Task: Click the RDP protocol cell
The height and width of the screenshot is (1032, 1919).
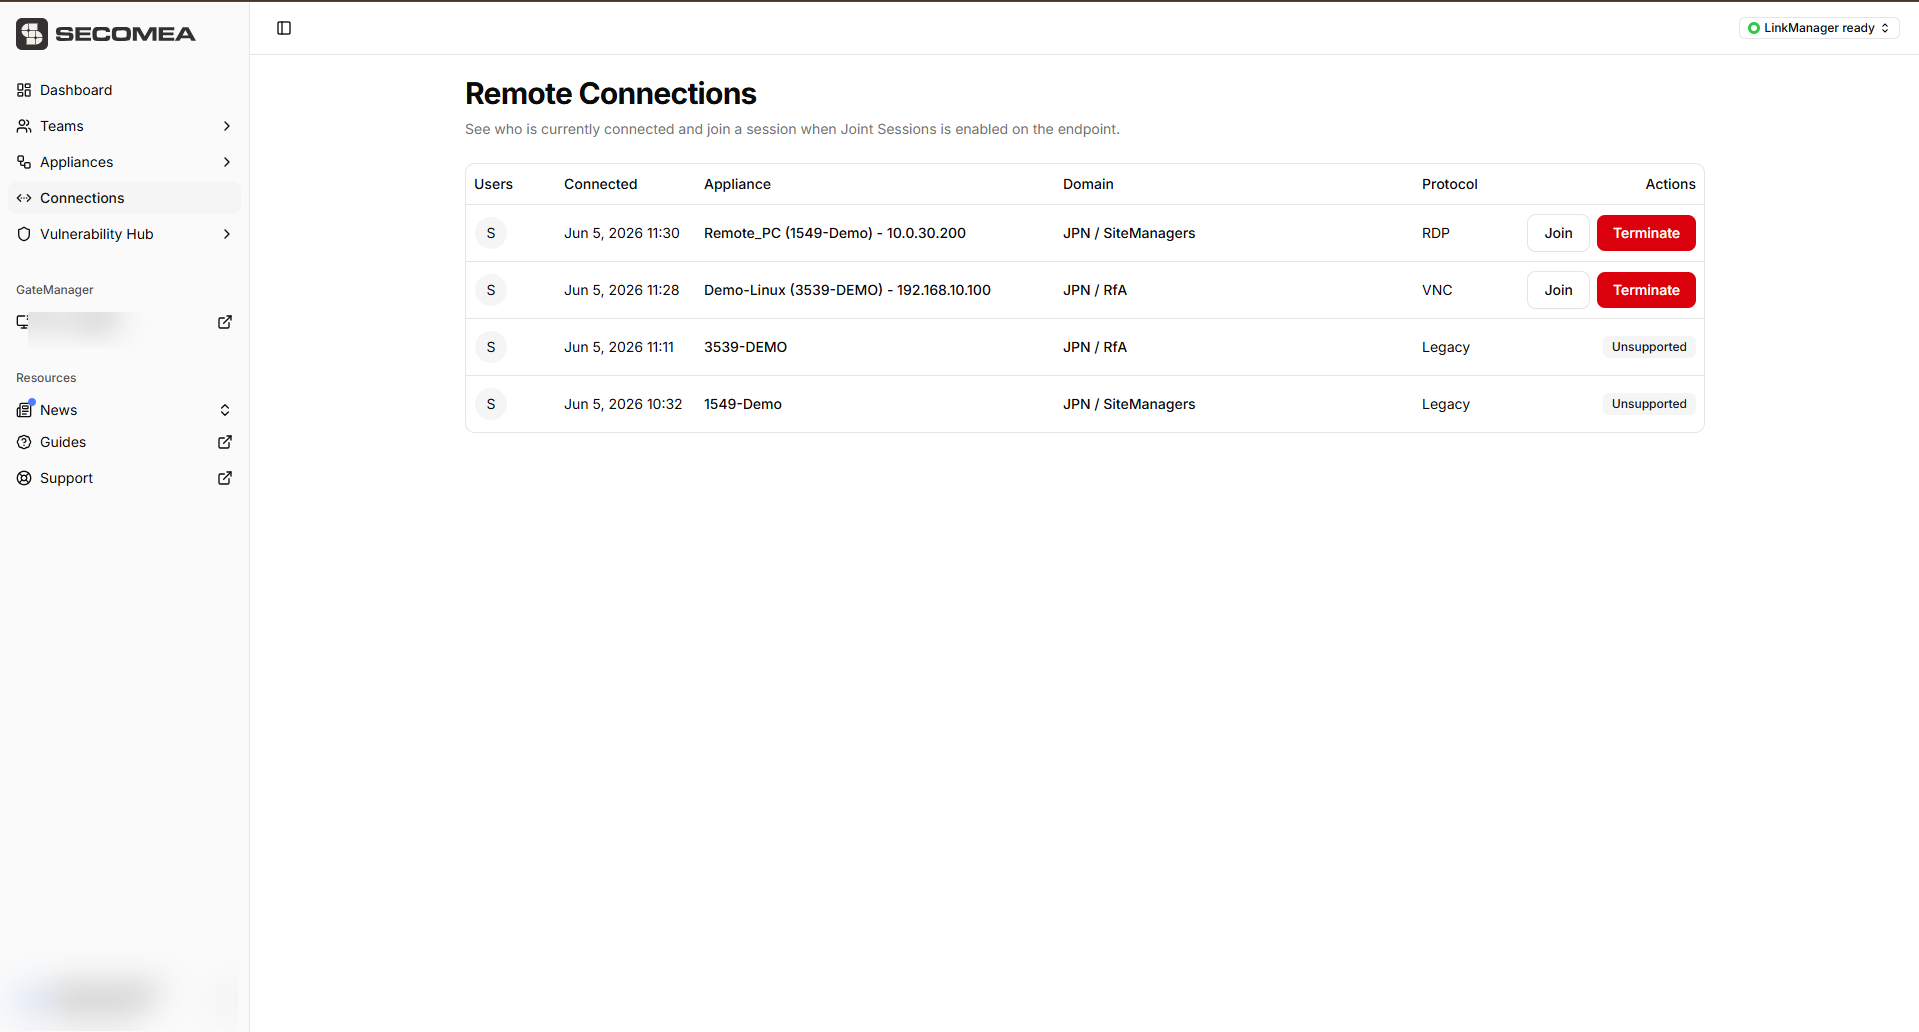Action: coord(1436,233)
